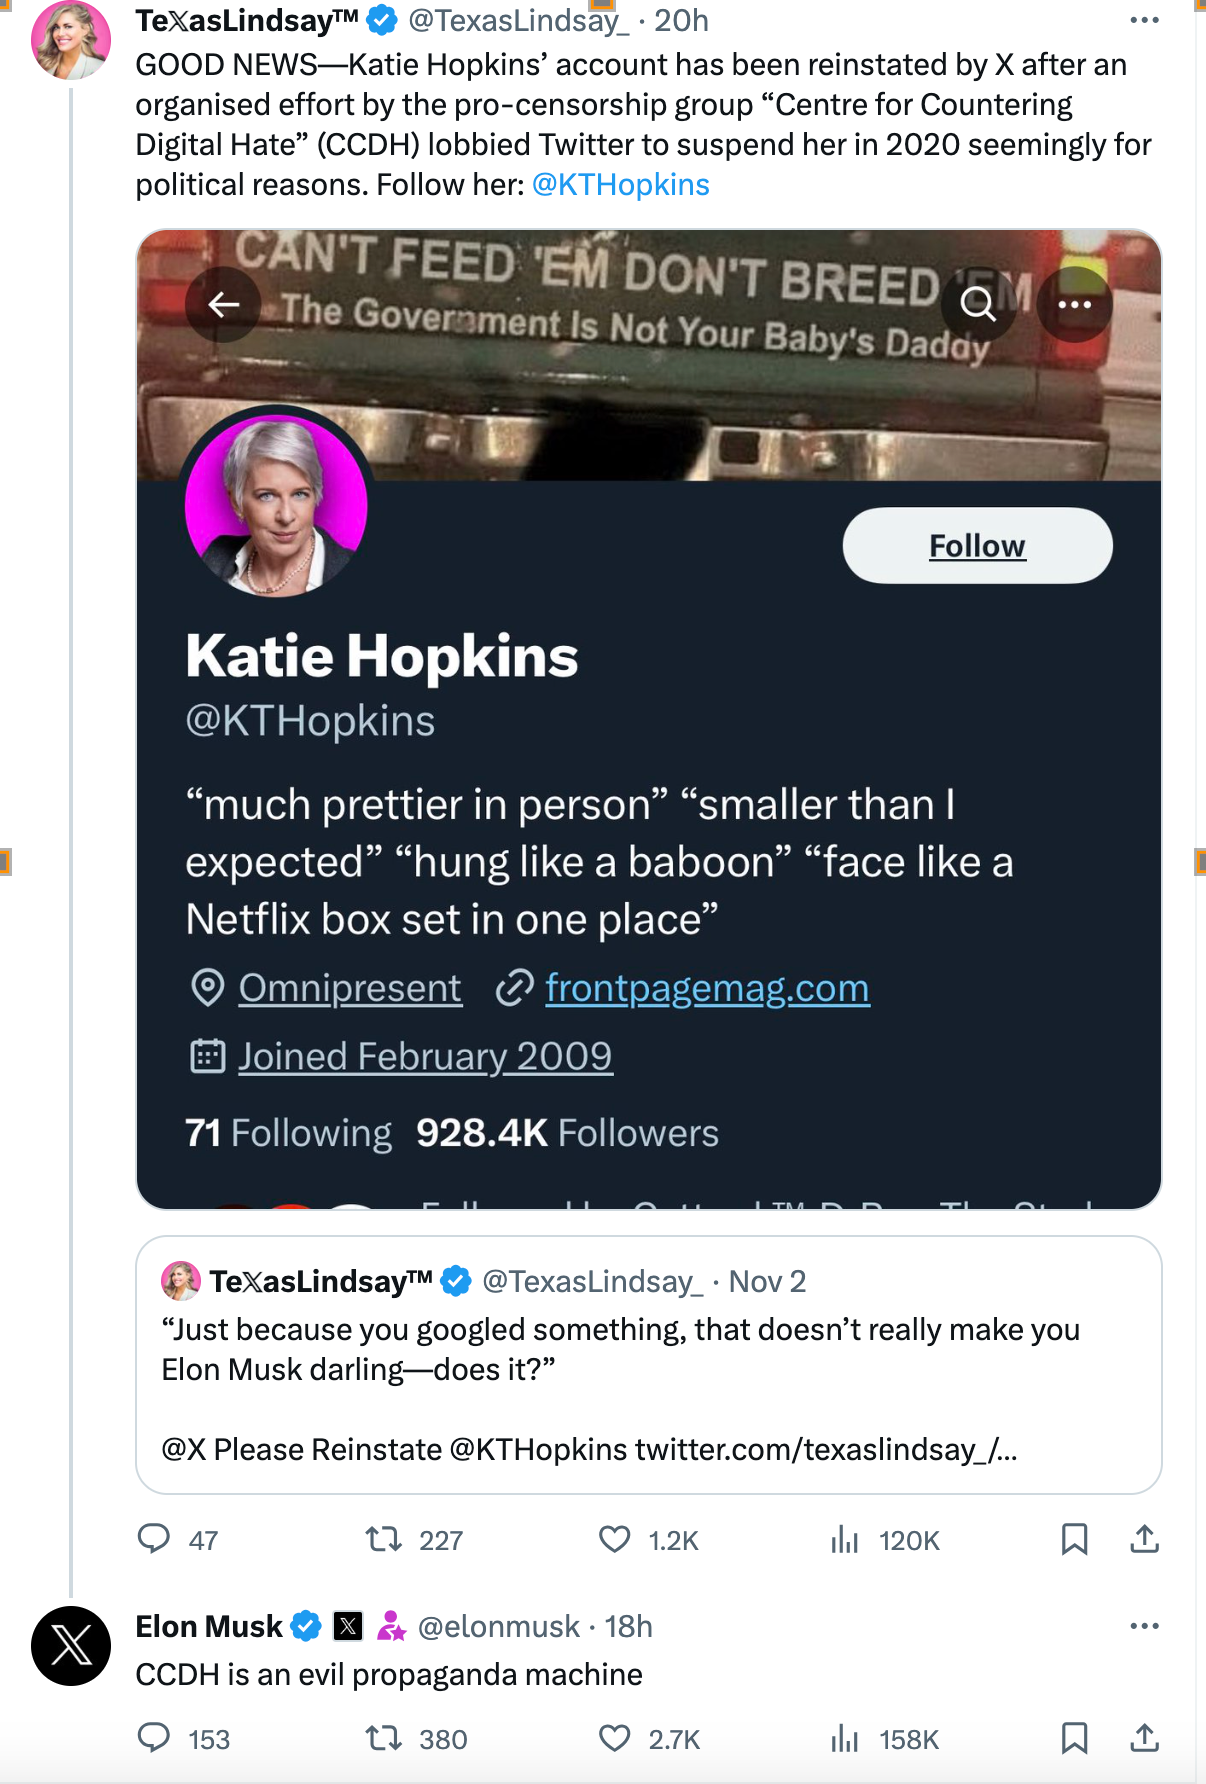This screenshot has width=1206, height=1784.
Task: Share TexasLindsay's tweet
Action: (1144, 1539)
